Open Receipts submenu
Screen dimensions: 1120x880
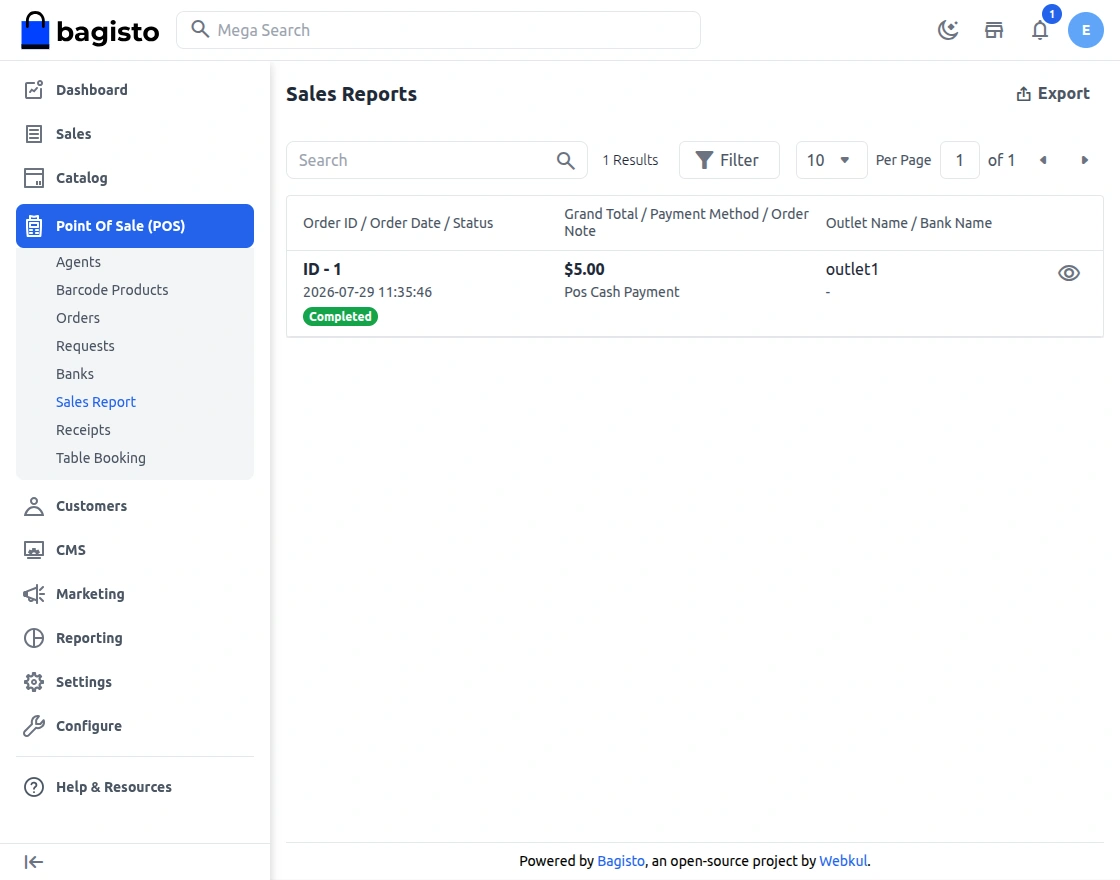[84, 430]
